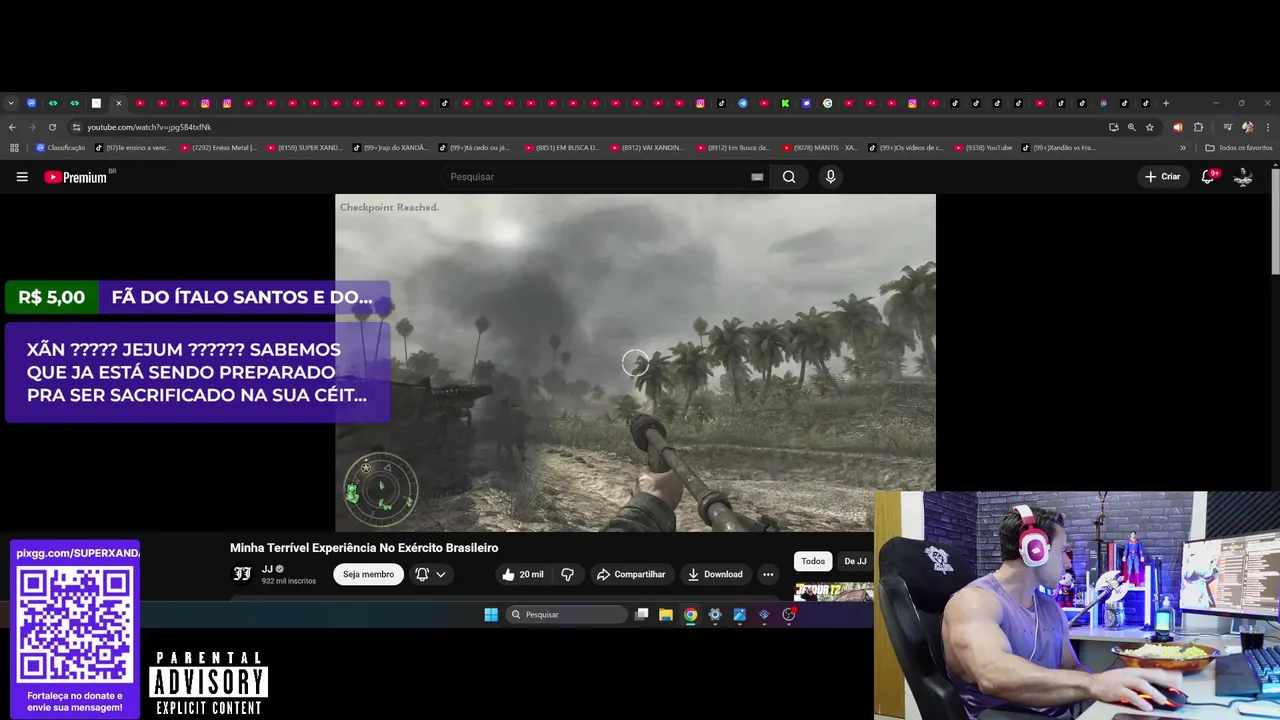
Task: Click the video title Minha Terrível Experiência
Action: [364, 548]
